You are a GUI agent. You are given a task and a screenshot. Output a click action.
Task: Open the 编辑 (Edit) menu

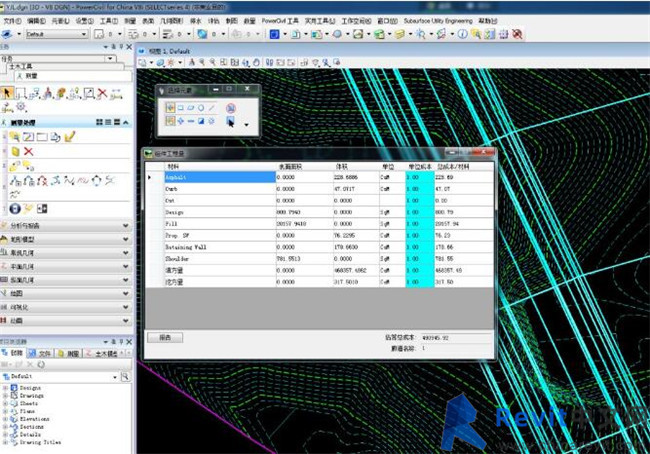[x=36, y=21]
